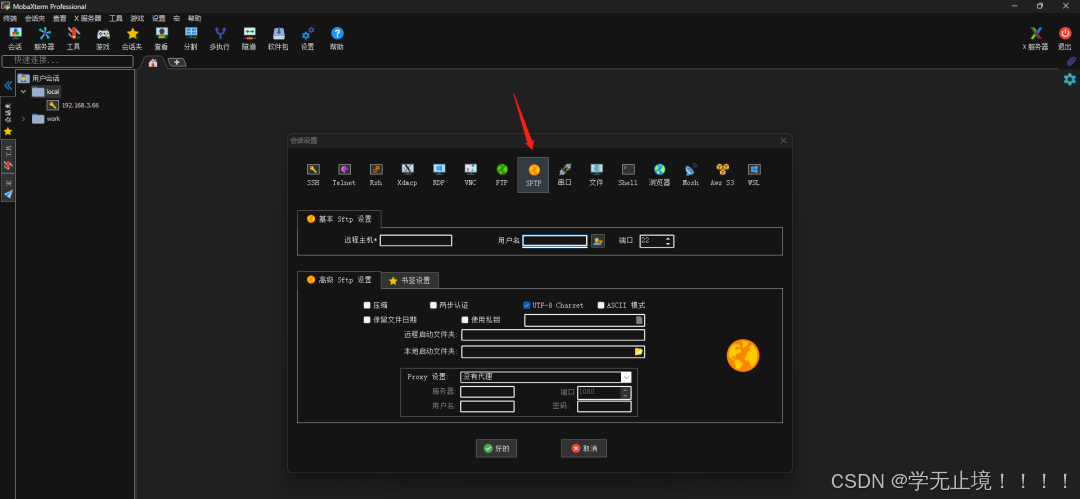The image size is (1080, 499).
Task: Select the Xdmcp session type
Action: point(407,175)
